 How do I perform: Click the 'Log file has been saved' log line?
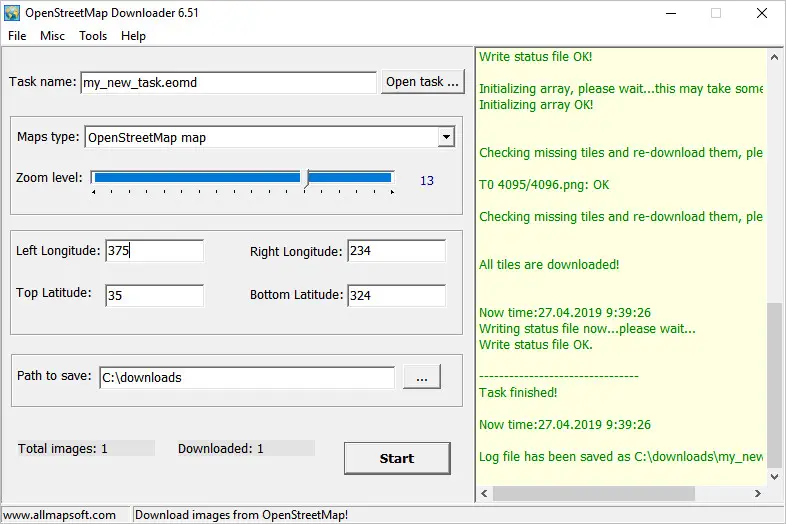pyautogui.click(x=621, y=457)
